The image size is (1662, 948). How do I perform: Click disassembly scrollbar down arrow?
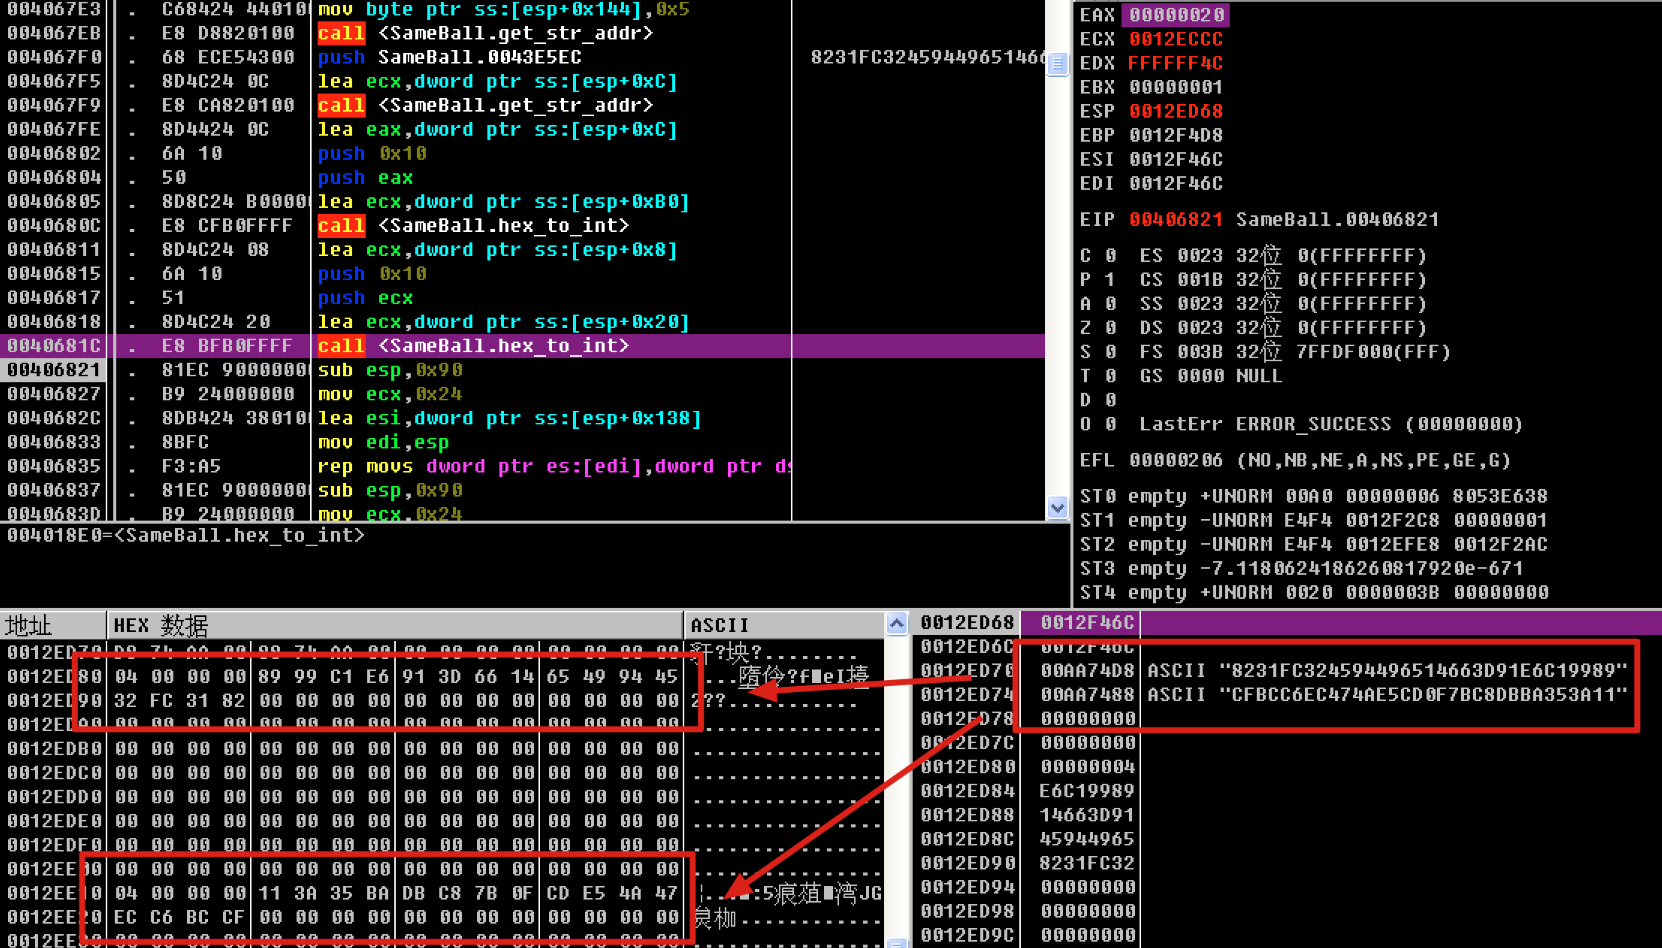(1057, 508)
